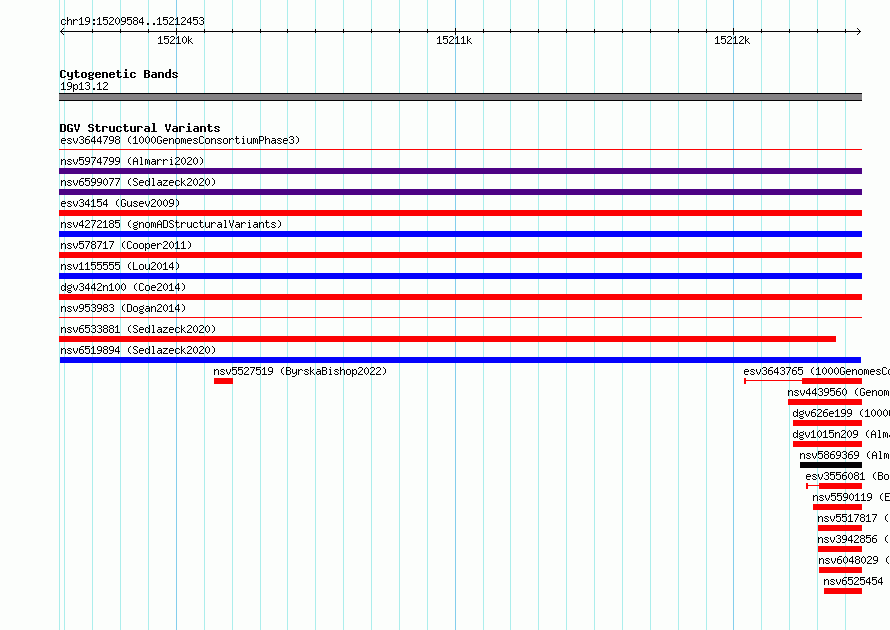890x630 pixels.
Task: Click the 15211k ruler tick label
Action: coord(454,40)
